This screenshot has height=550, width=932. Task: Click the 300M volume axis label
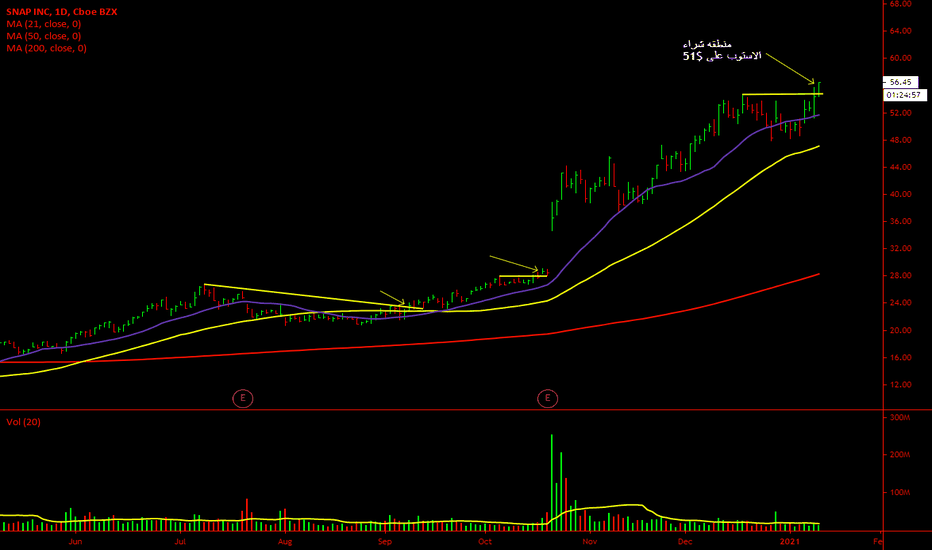point(900,418)
